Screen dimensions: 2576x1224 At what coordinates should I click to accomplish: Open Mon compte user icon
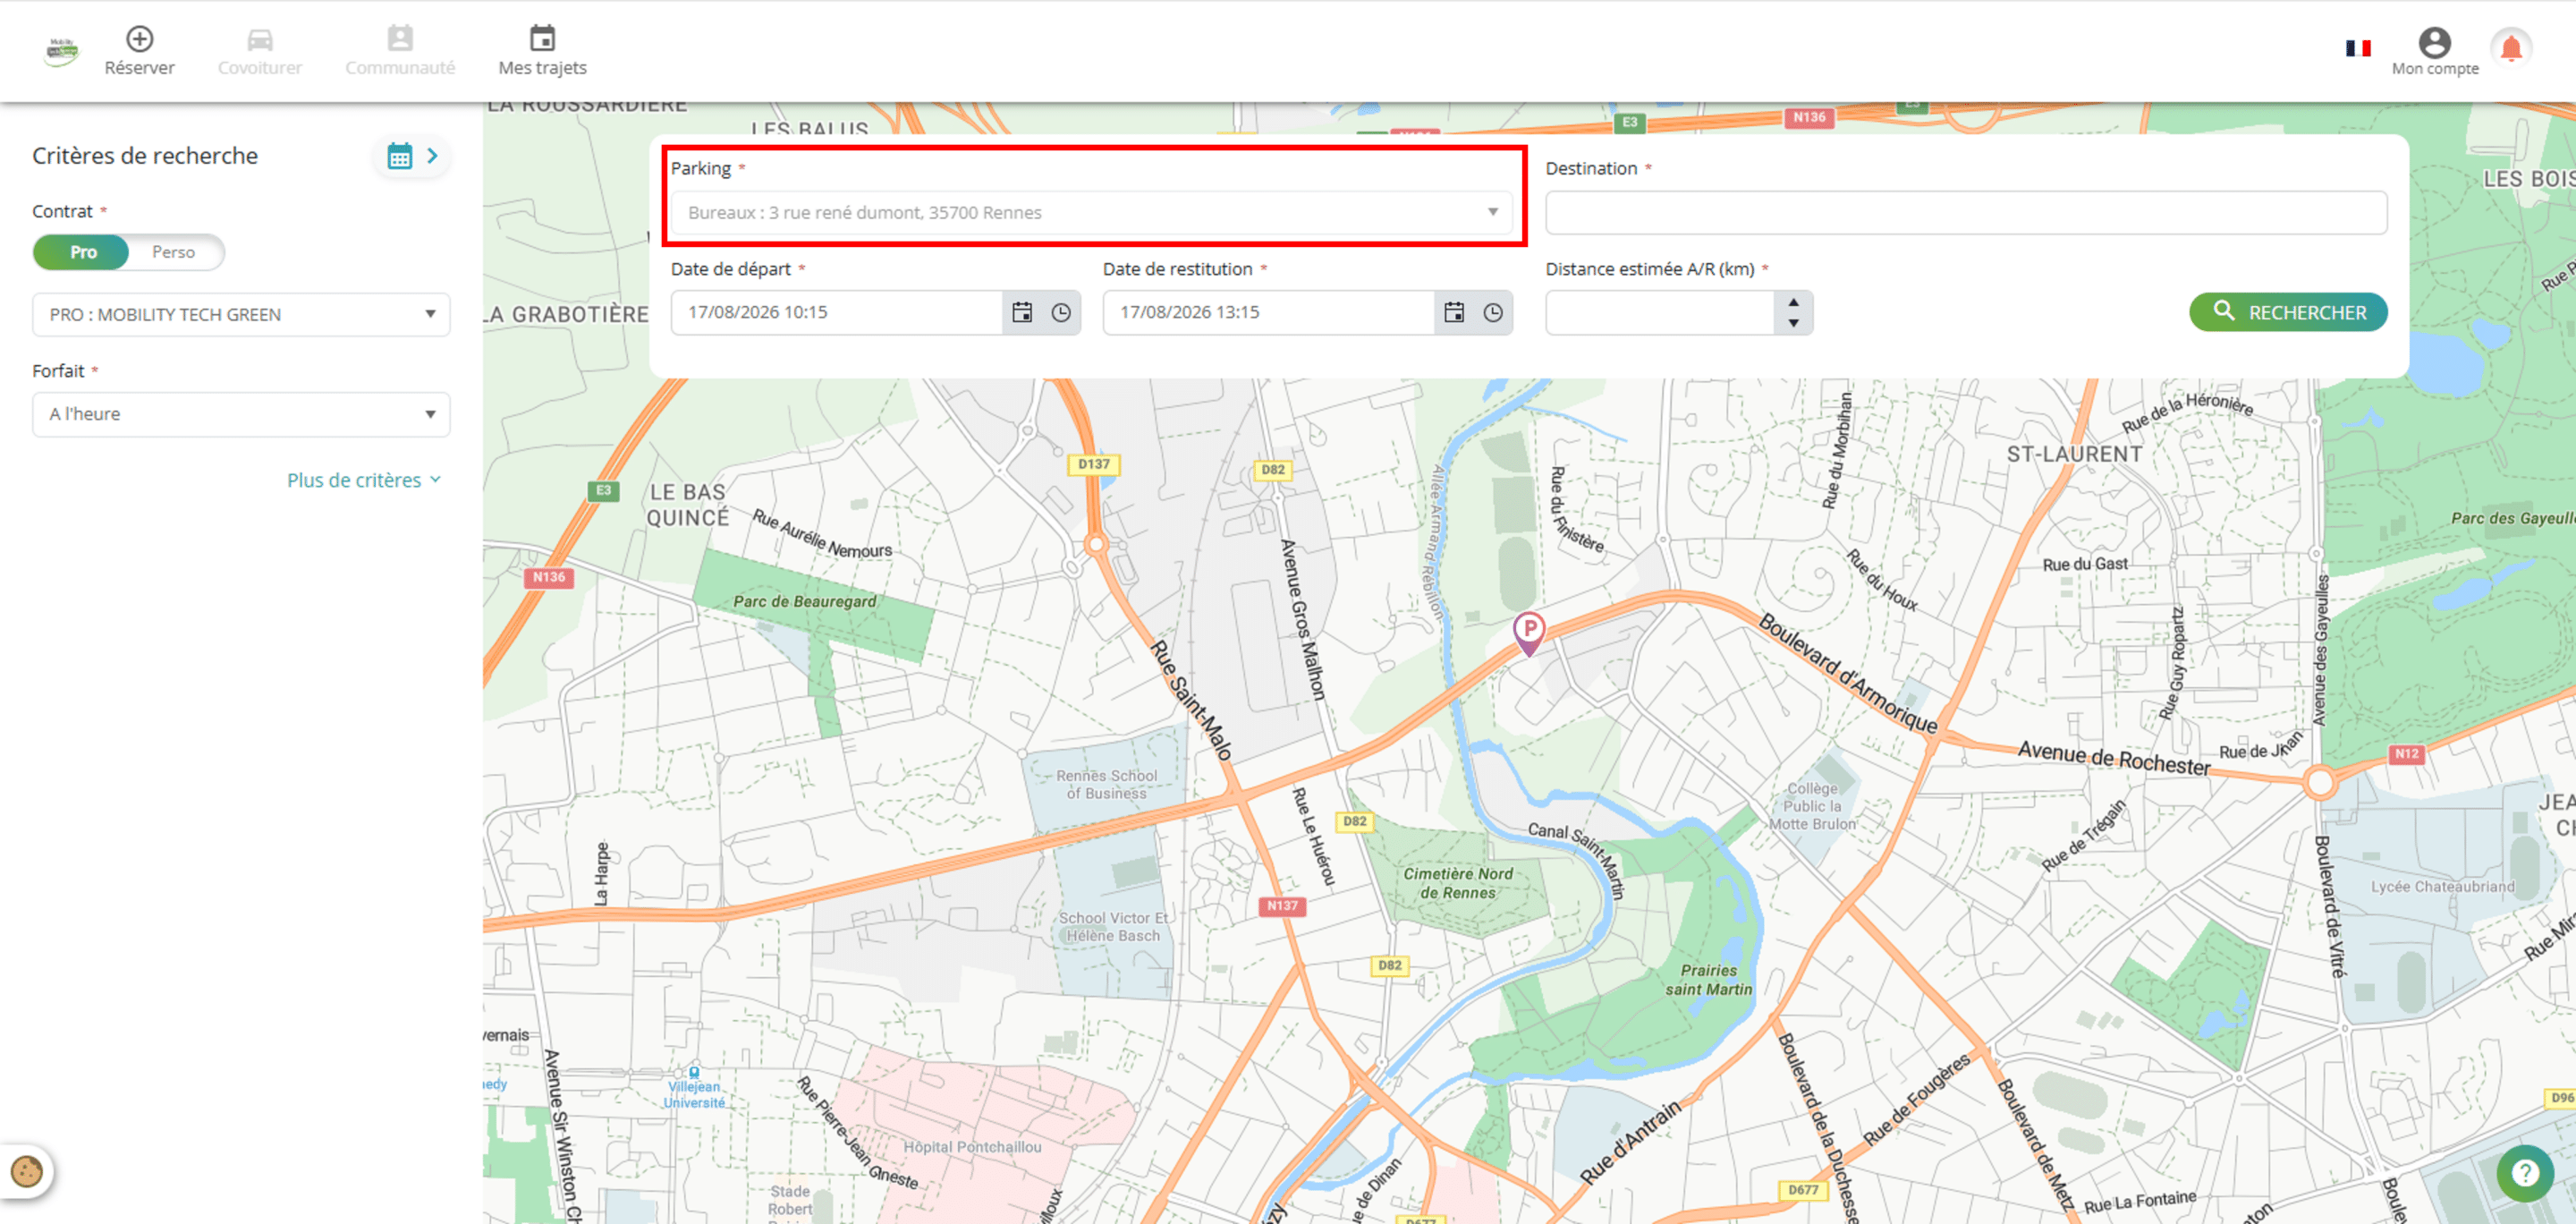pos(2434,43)
